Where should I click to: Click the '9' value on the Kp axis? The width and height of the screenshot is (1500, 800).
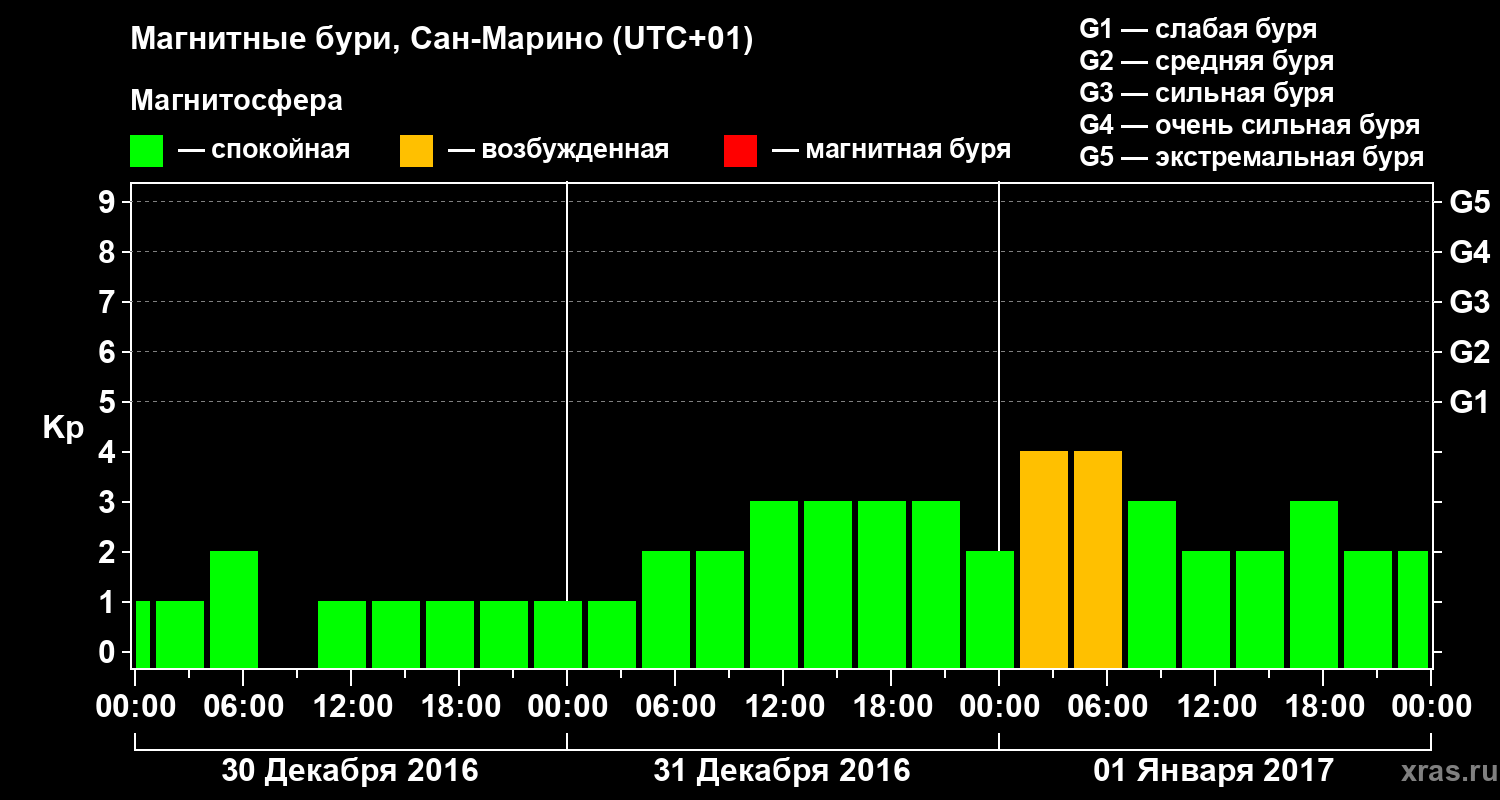[x=109, y=202]
